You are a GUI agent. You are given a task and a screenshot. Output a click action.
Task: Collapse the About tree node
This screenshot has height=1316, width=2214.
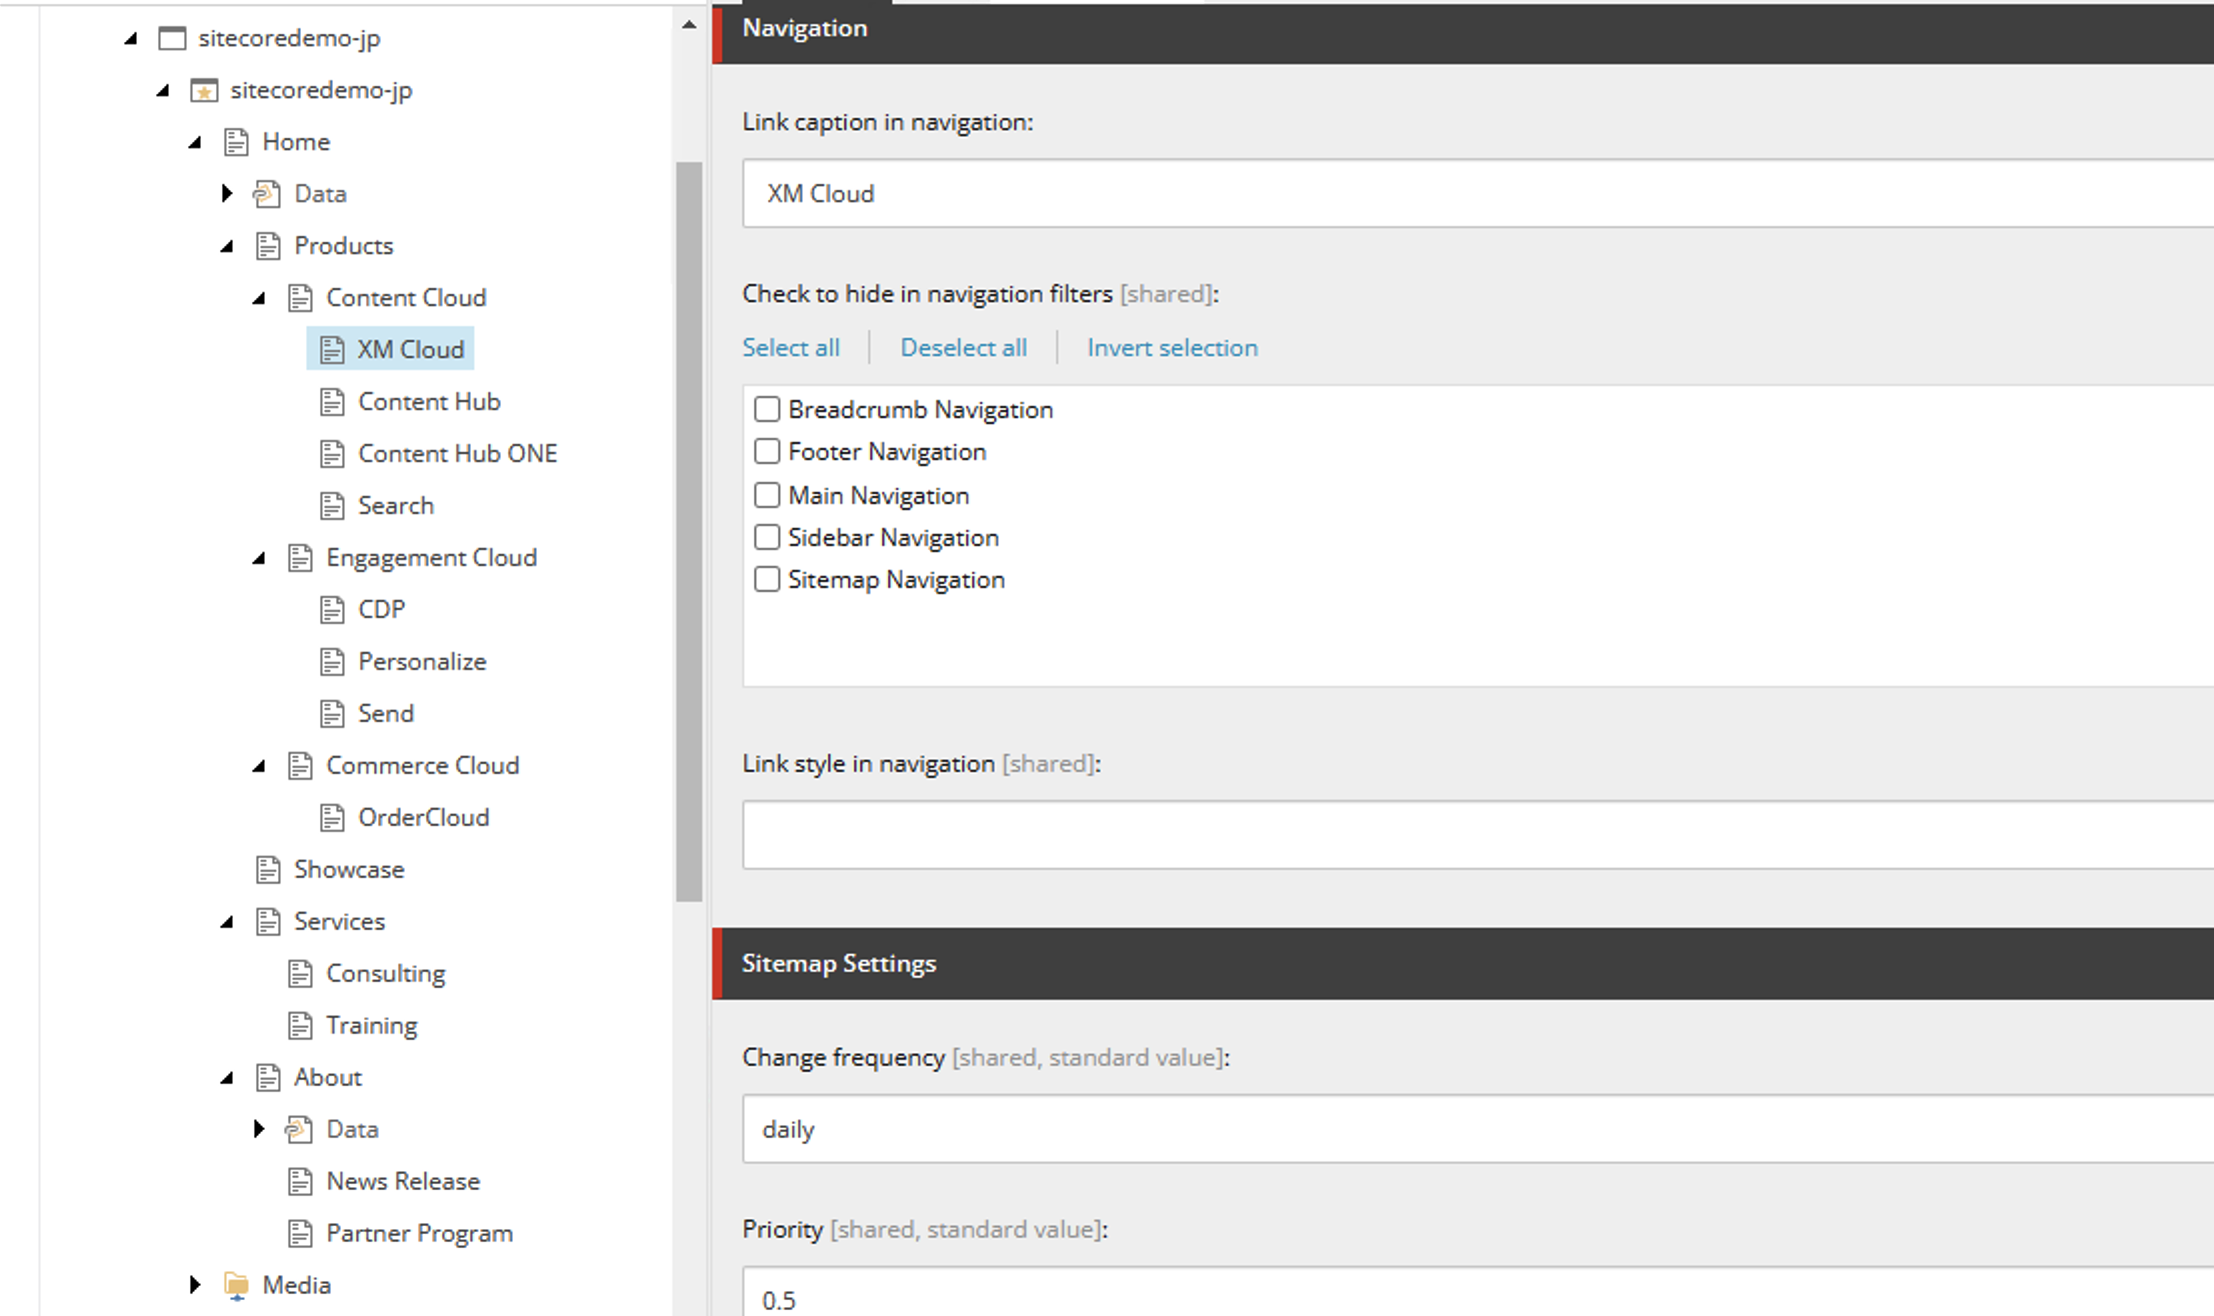[227, 1079]
